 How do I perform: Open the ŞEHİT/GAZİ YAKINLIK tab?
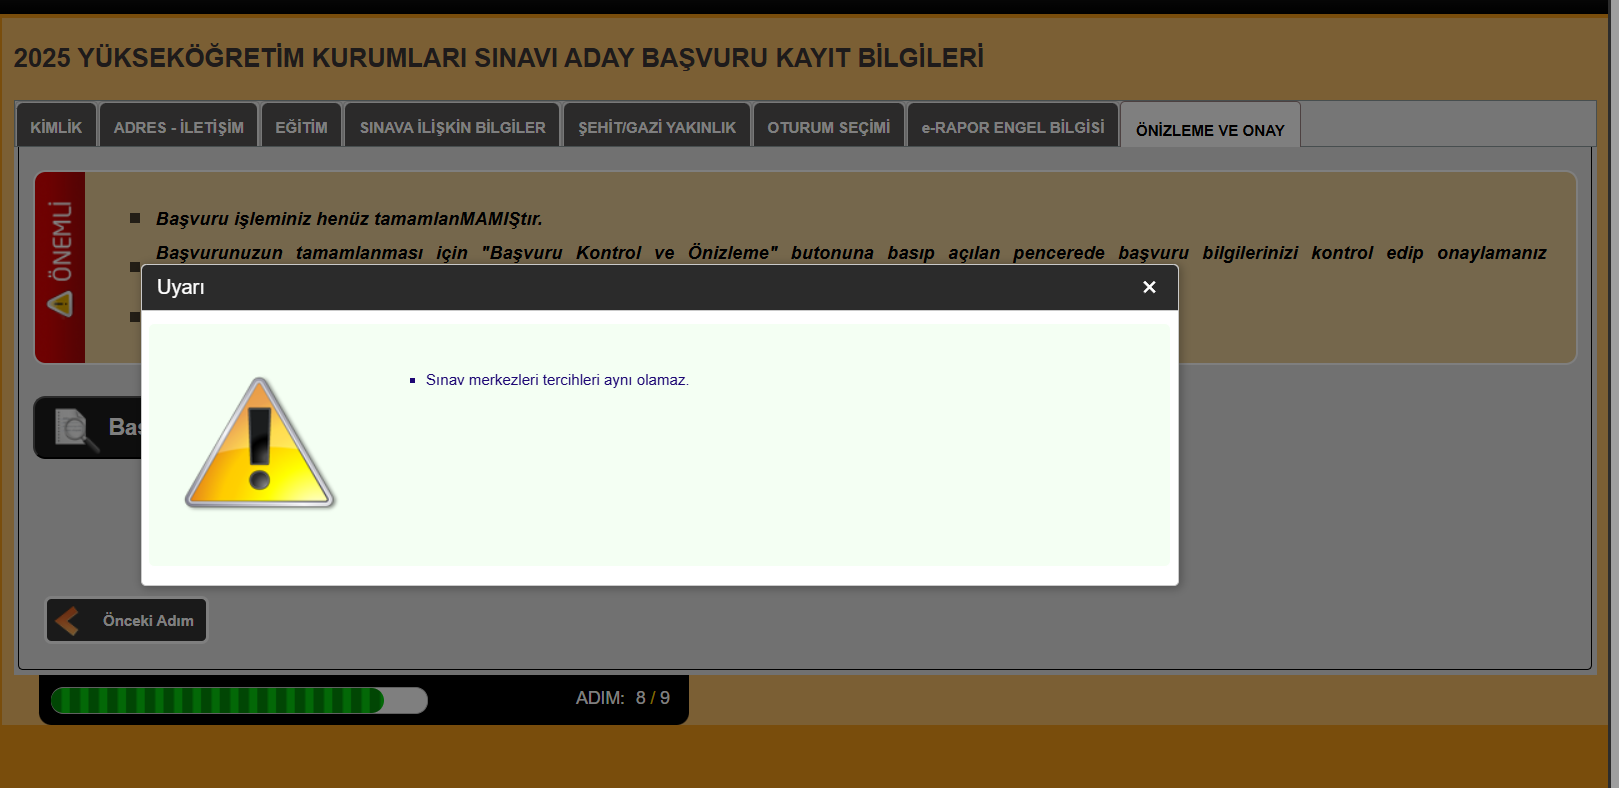pyautogui.click(x=657, y=126)
